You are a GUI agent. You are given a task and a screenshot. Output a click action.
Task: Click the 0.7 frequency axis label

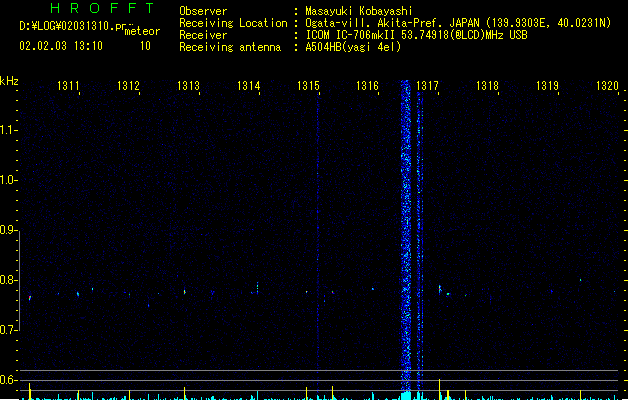point(8,330)
